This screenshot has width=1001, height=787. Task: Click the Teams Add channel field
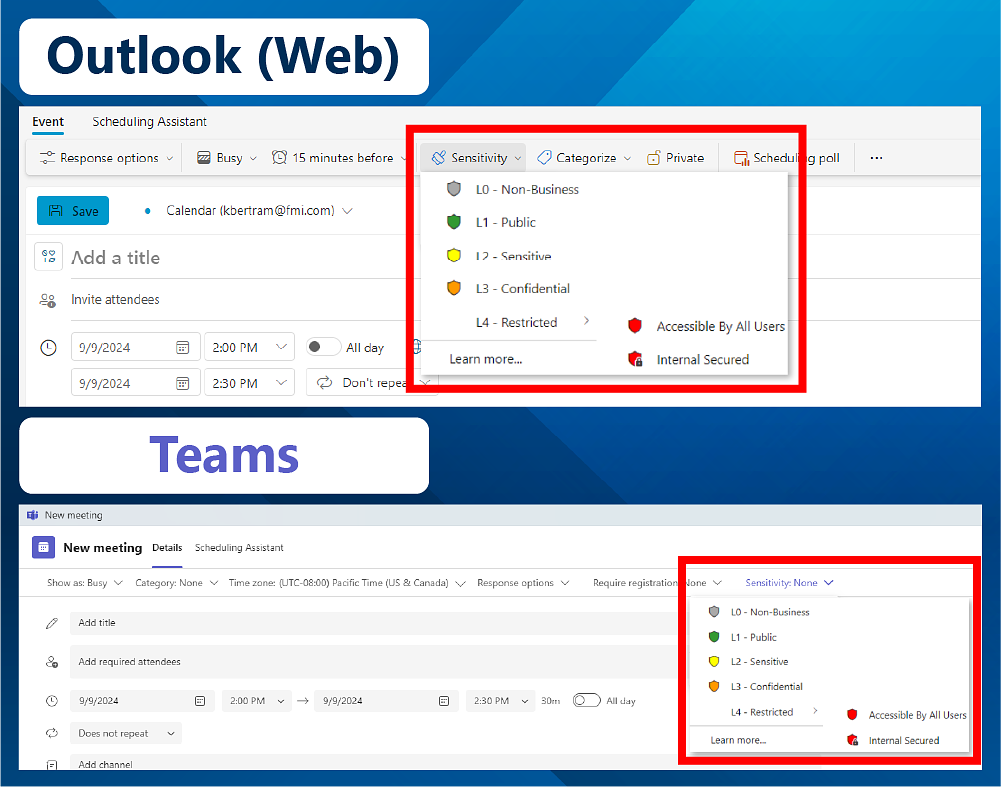point(373,763)
